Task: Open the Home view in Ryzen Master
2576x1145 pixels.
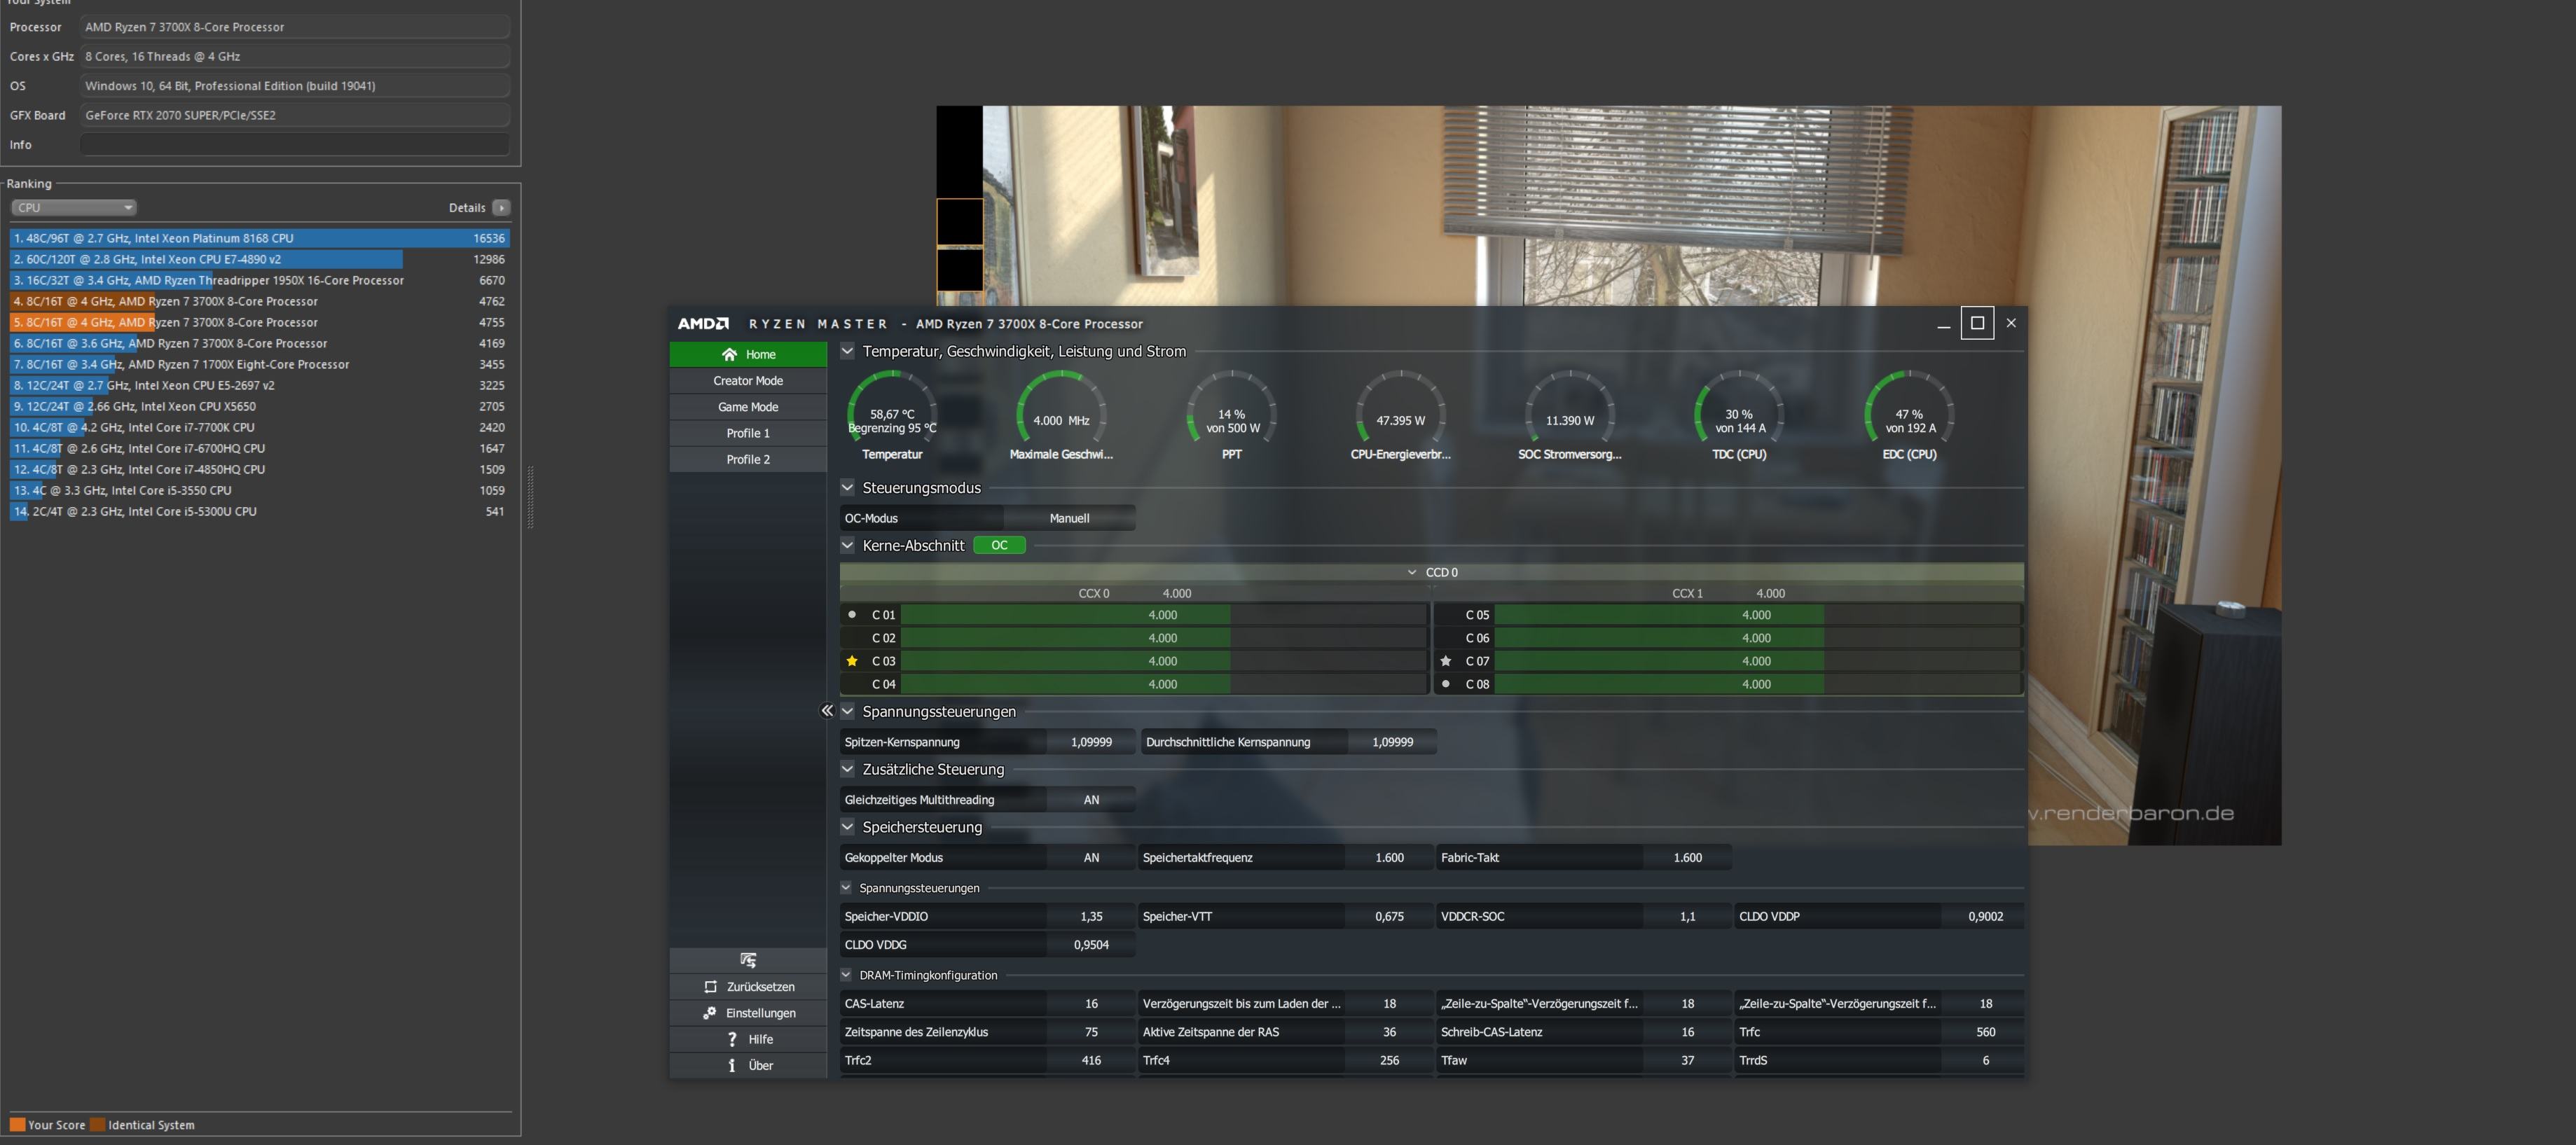Action: 748,354
